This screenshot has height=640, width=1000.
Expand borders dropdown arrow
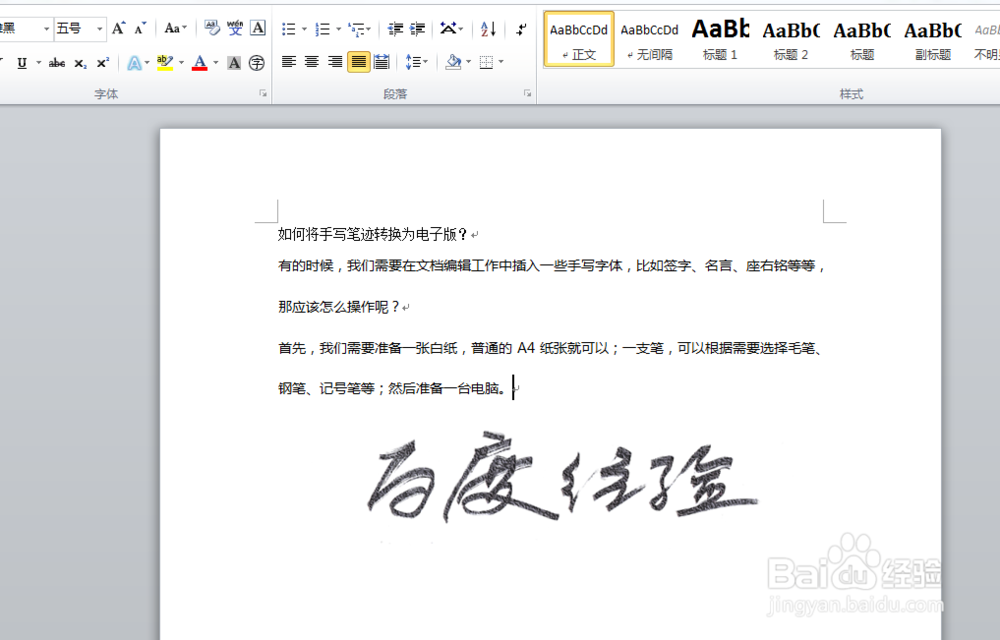(501, 62)
